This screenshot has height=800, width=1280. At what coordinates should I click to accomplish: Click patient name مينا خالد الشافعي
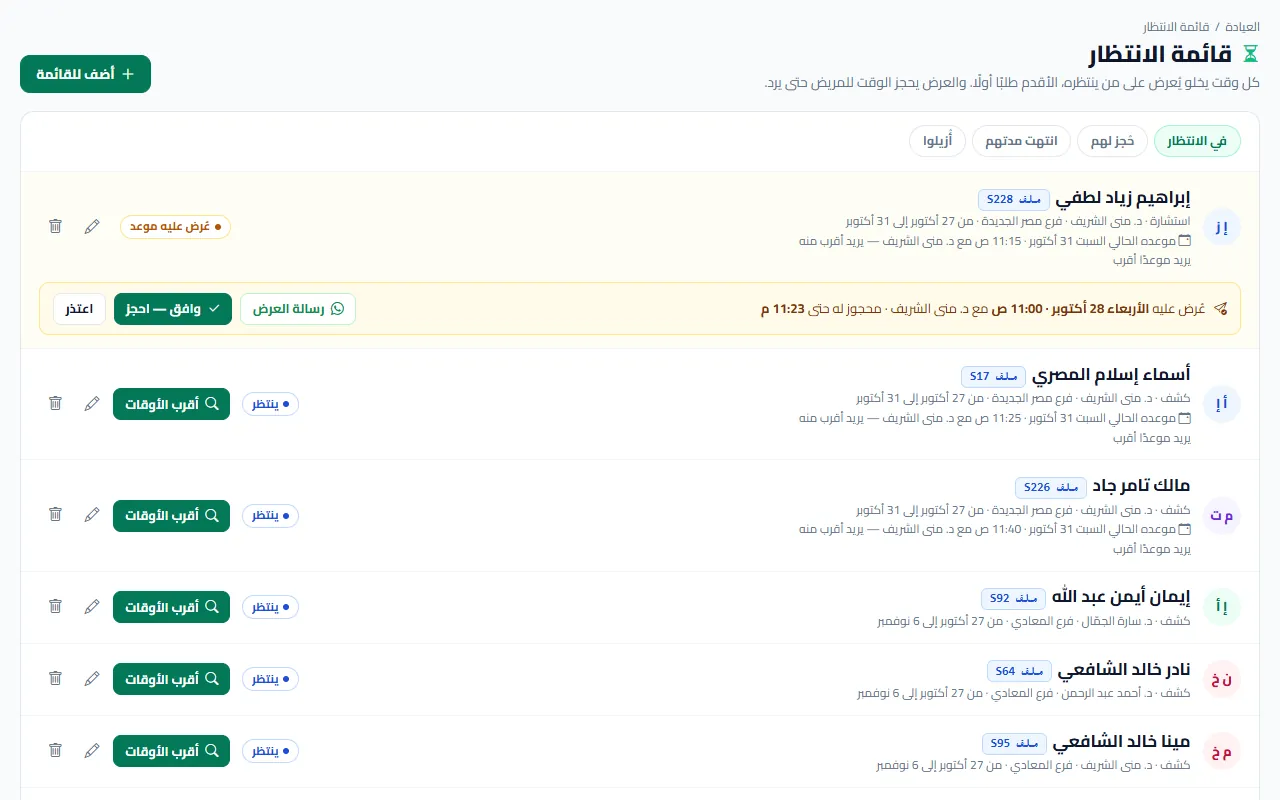tap(1122, 742)
